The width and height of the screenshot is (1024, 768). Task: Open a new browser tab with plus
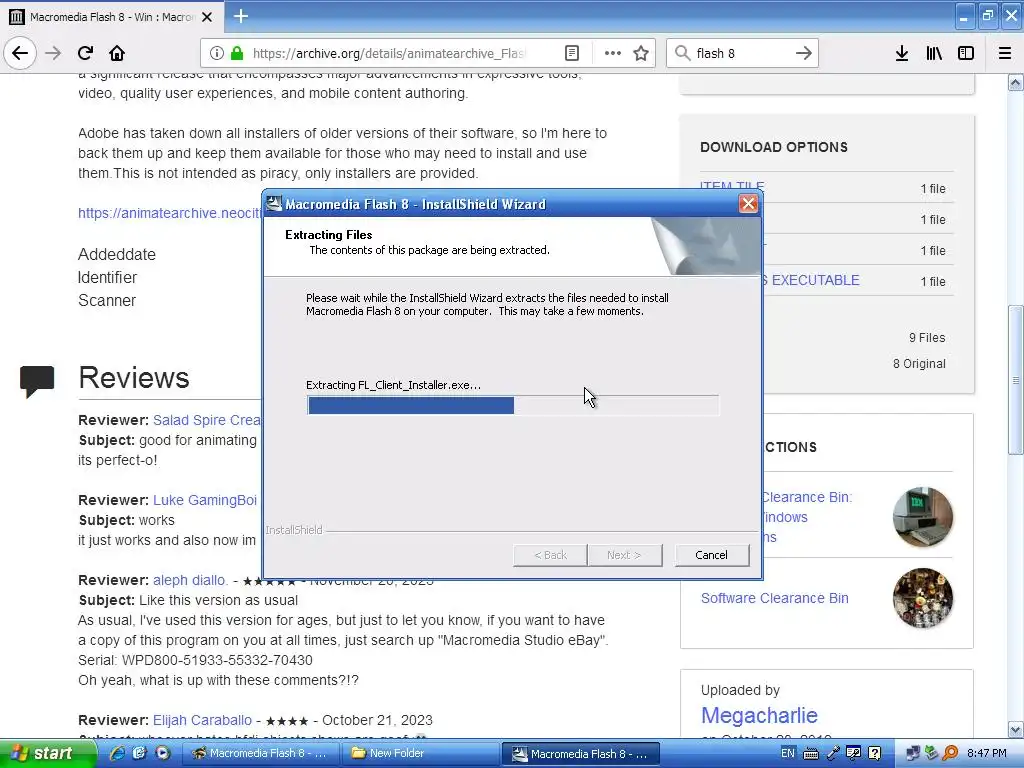[241, 16]
